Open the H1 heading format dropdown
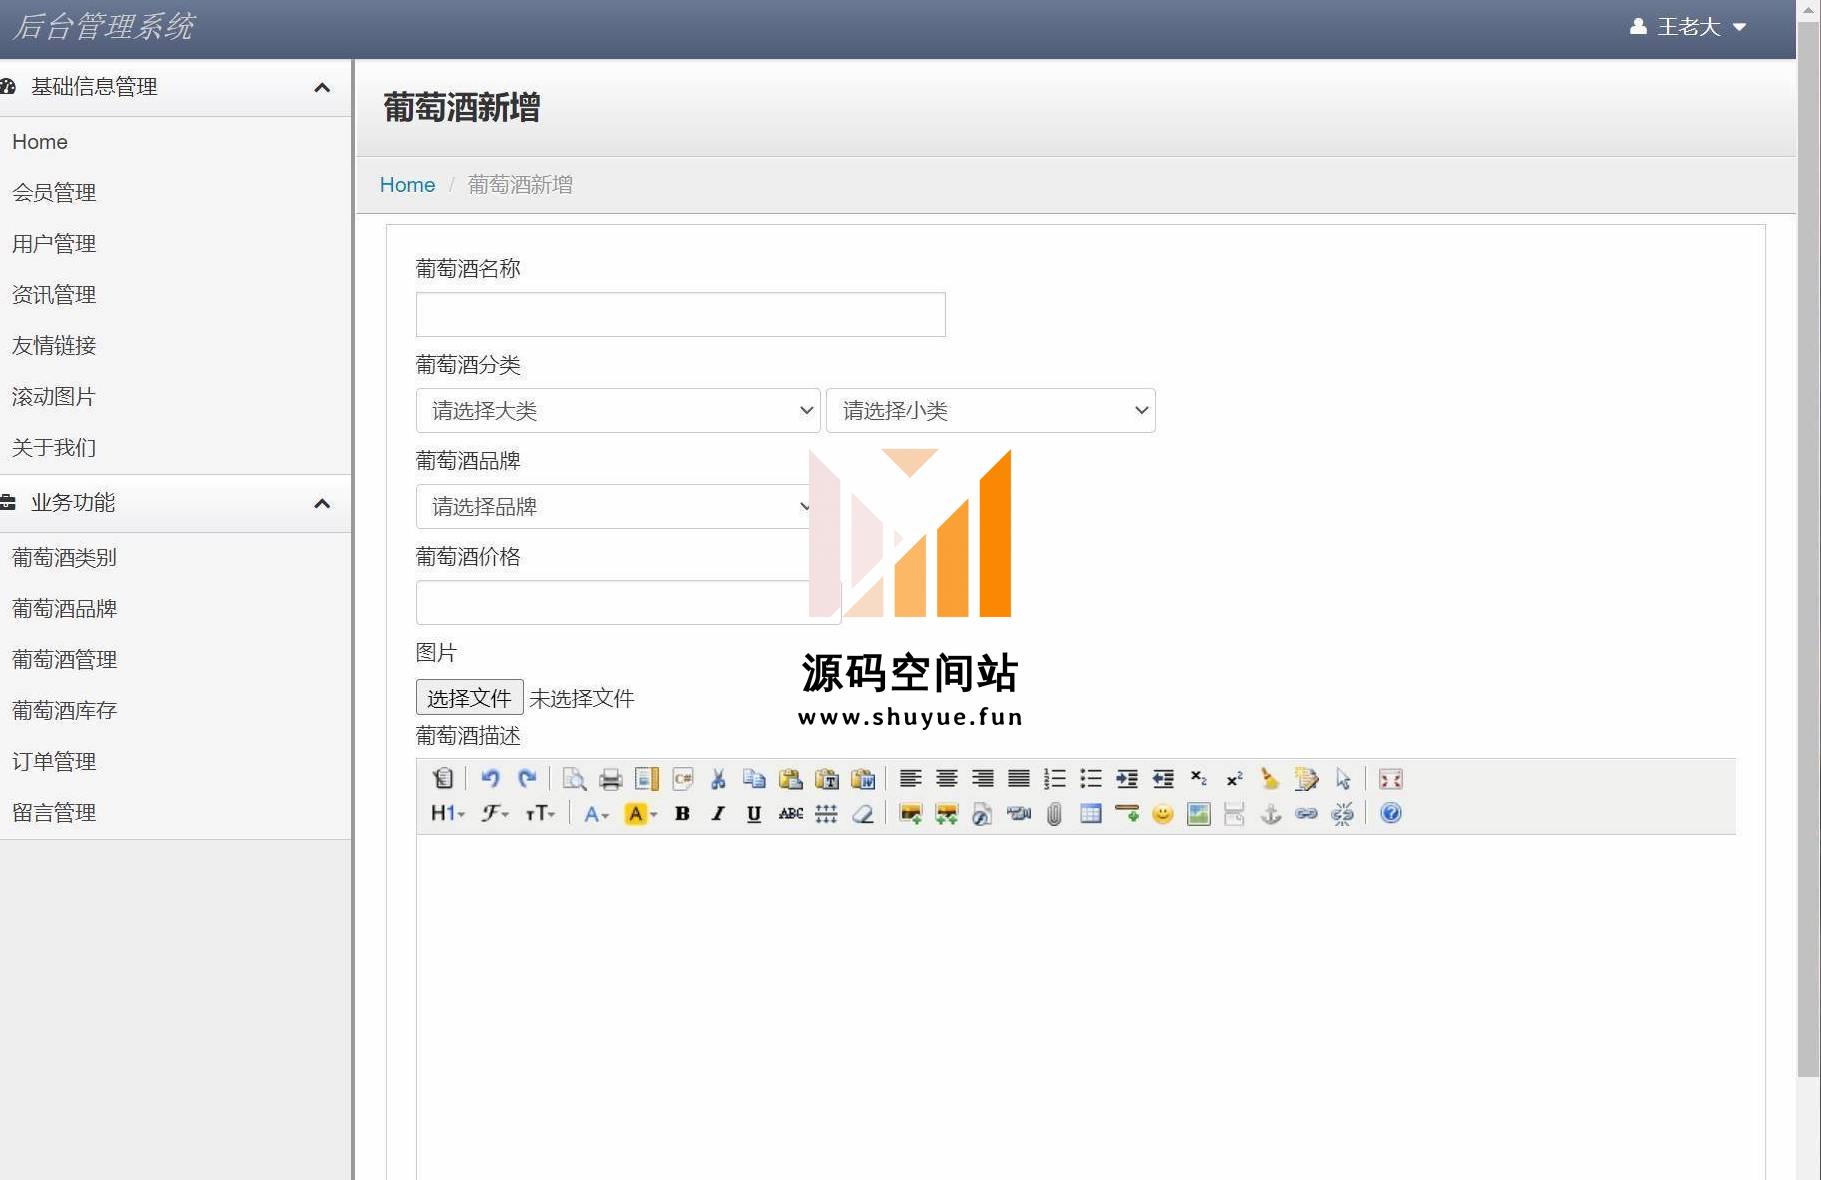1821x1180 pixels. [x=447, y=814]
